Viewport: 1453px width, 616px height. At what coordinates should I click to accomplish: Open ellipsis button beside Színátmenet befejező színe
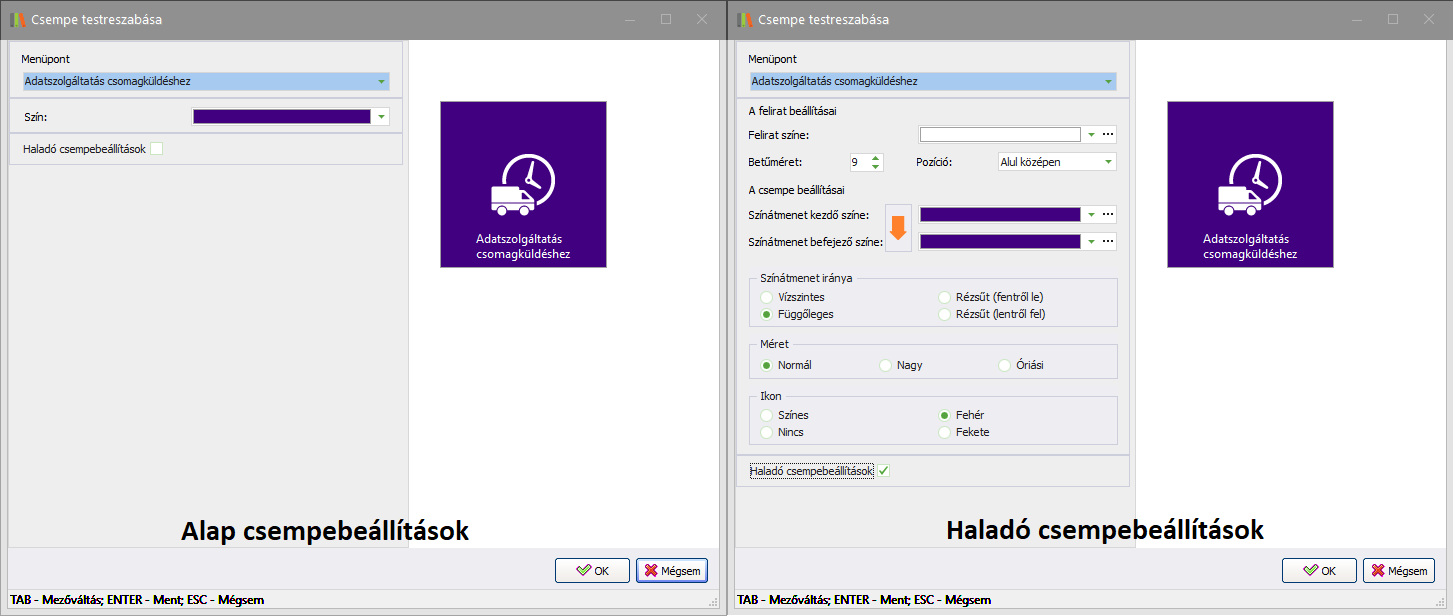click(x=1108, y=242)
